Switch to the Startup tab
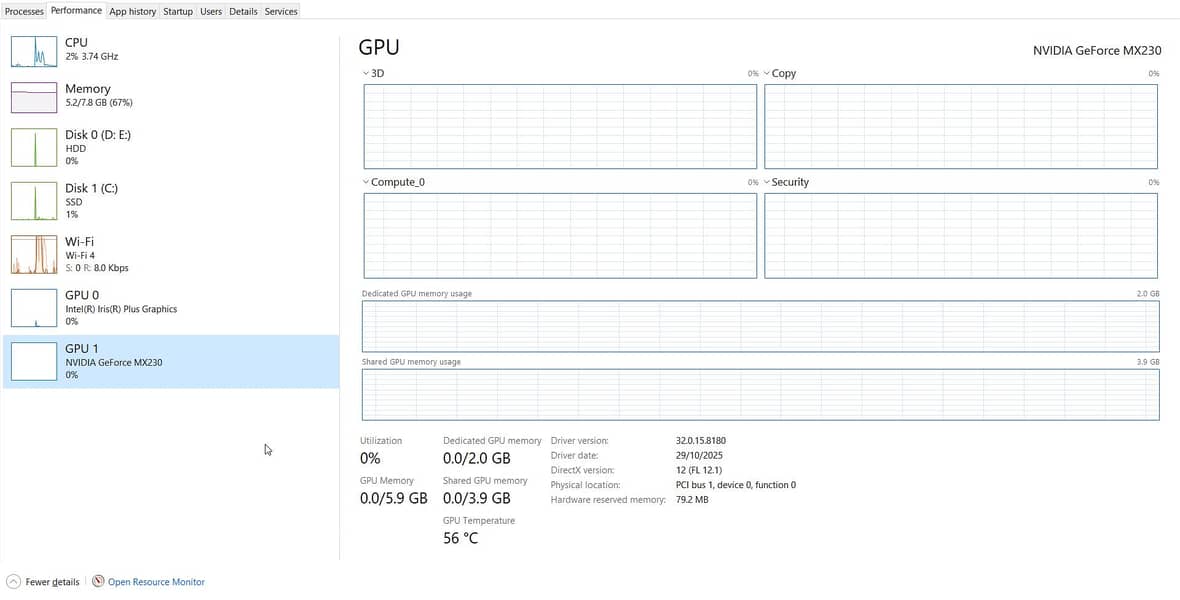 point(178,11)
